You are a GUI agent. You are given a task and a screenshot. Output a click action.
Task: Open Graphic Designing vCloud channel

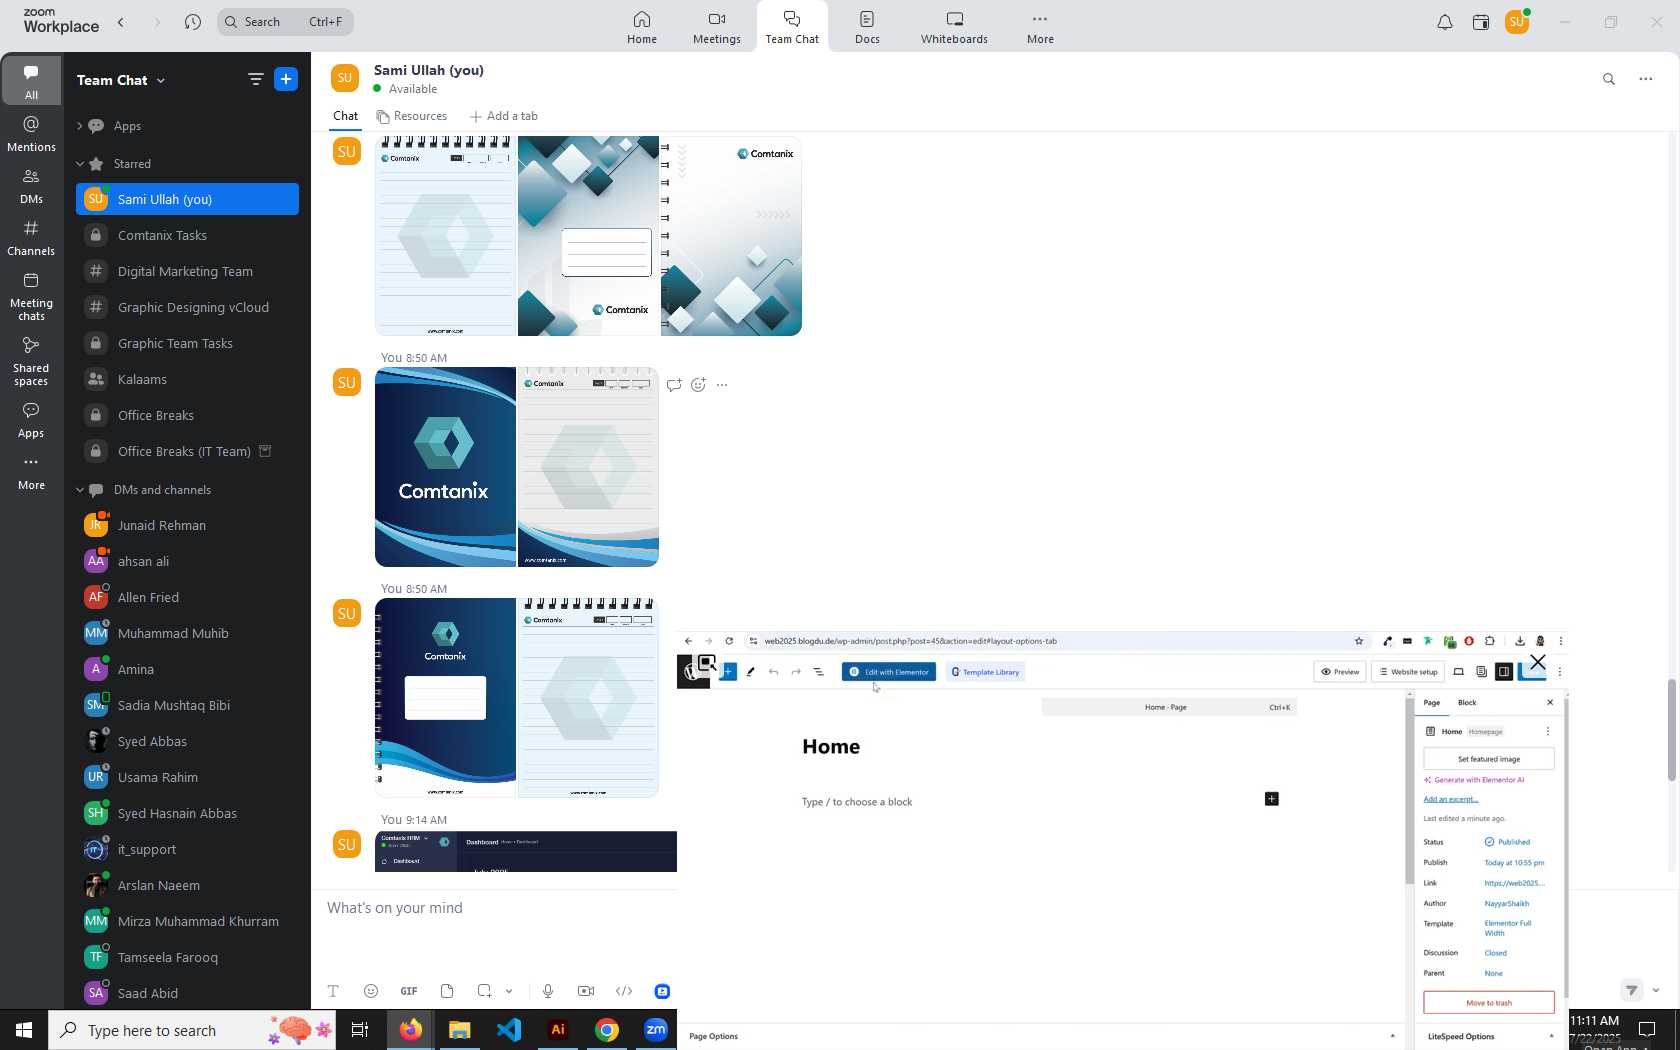click(x=187, y=307)
